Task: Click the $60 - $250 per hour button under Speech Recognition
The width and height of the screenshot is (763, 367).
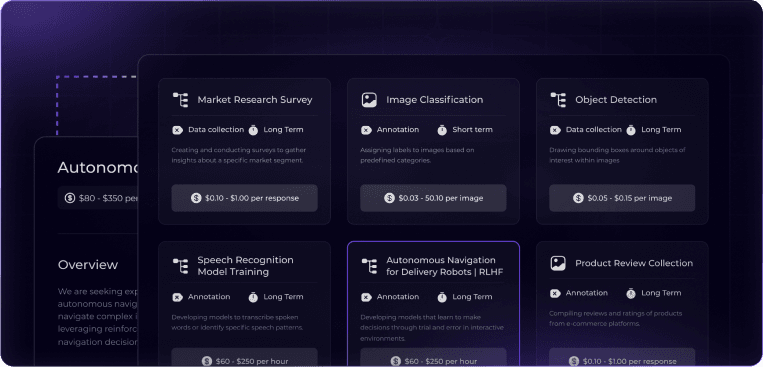Action: click(244, 358)
